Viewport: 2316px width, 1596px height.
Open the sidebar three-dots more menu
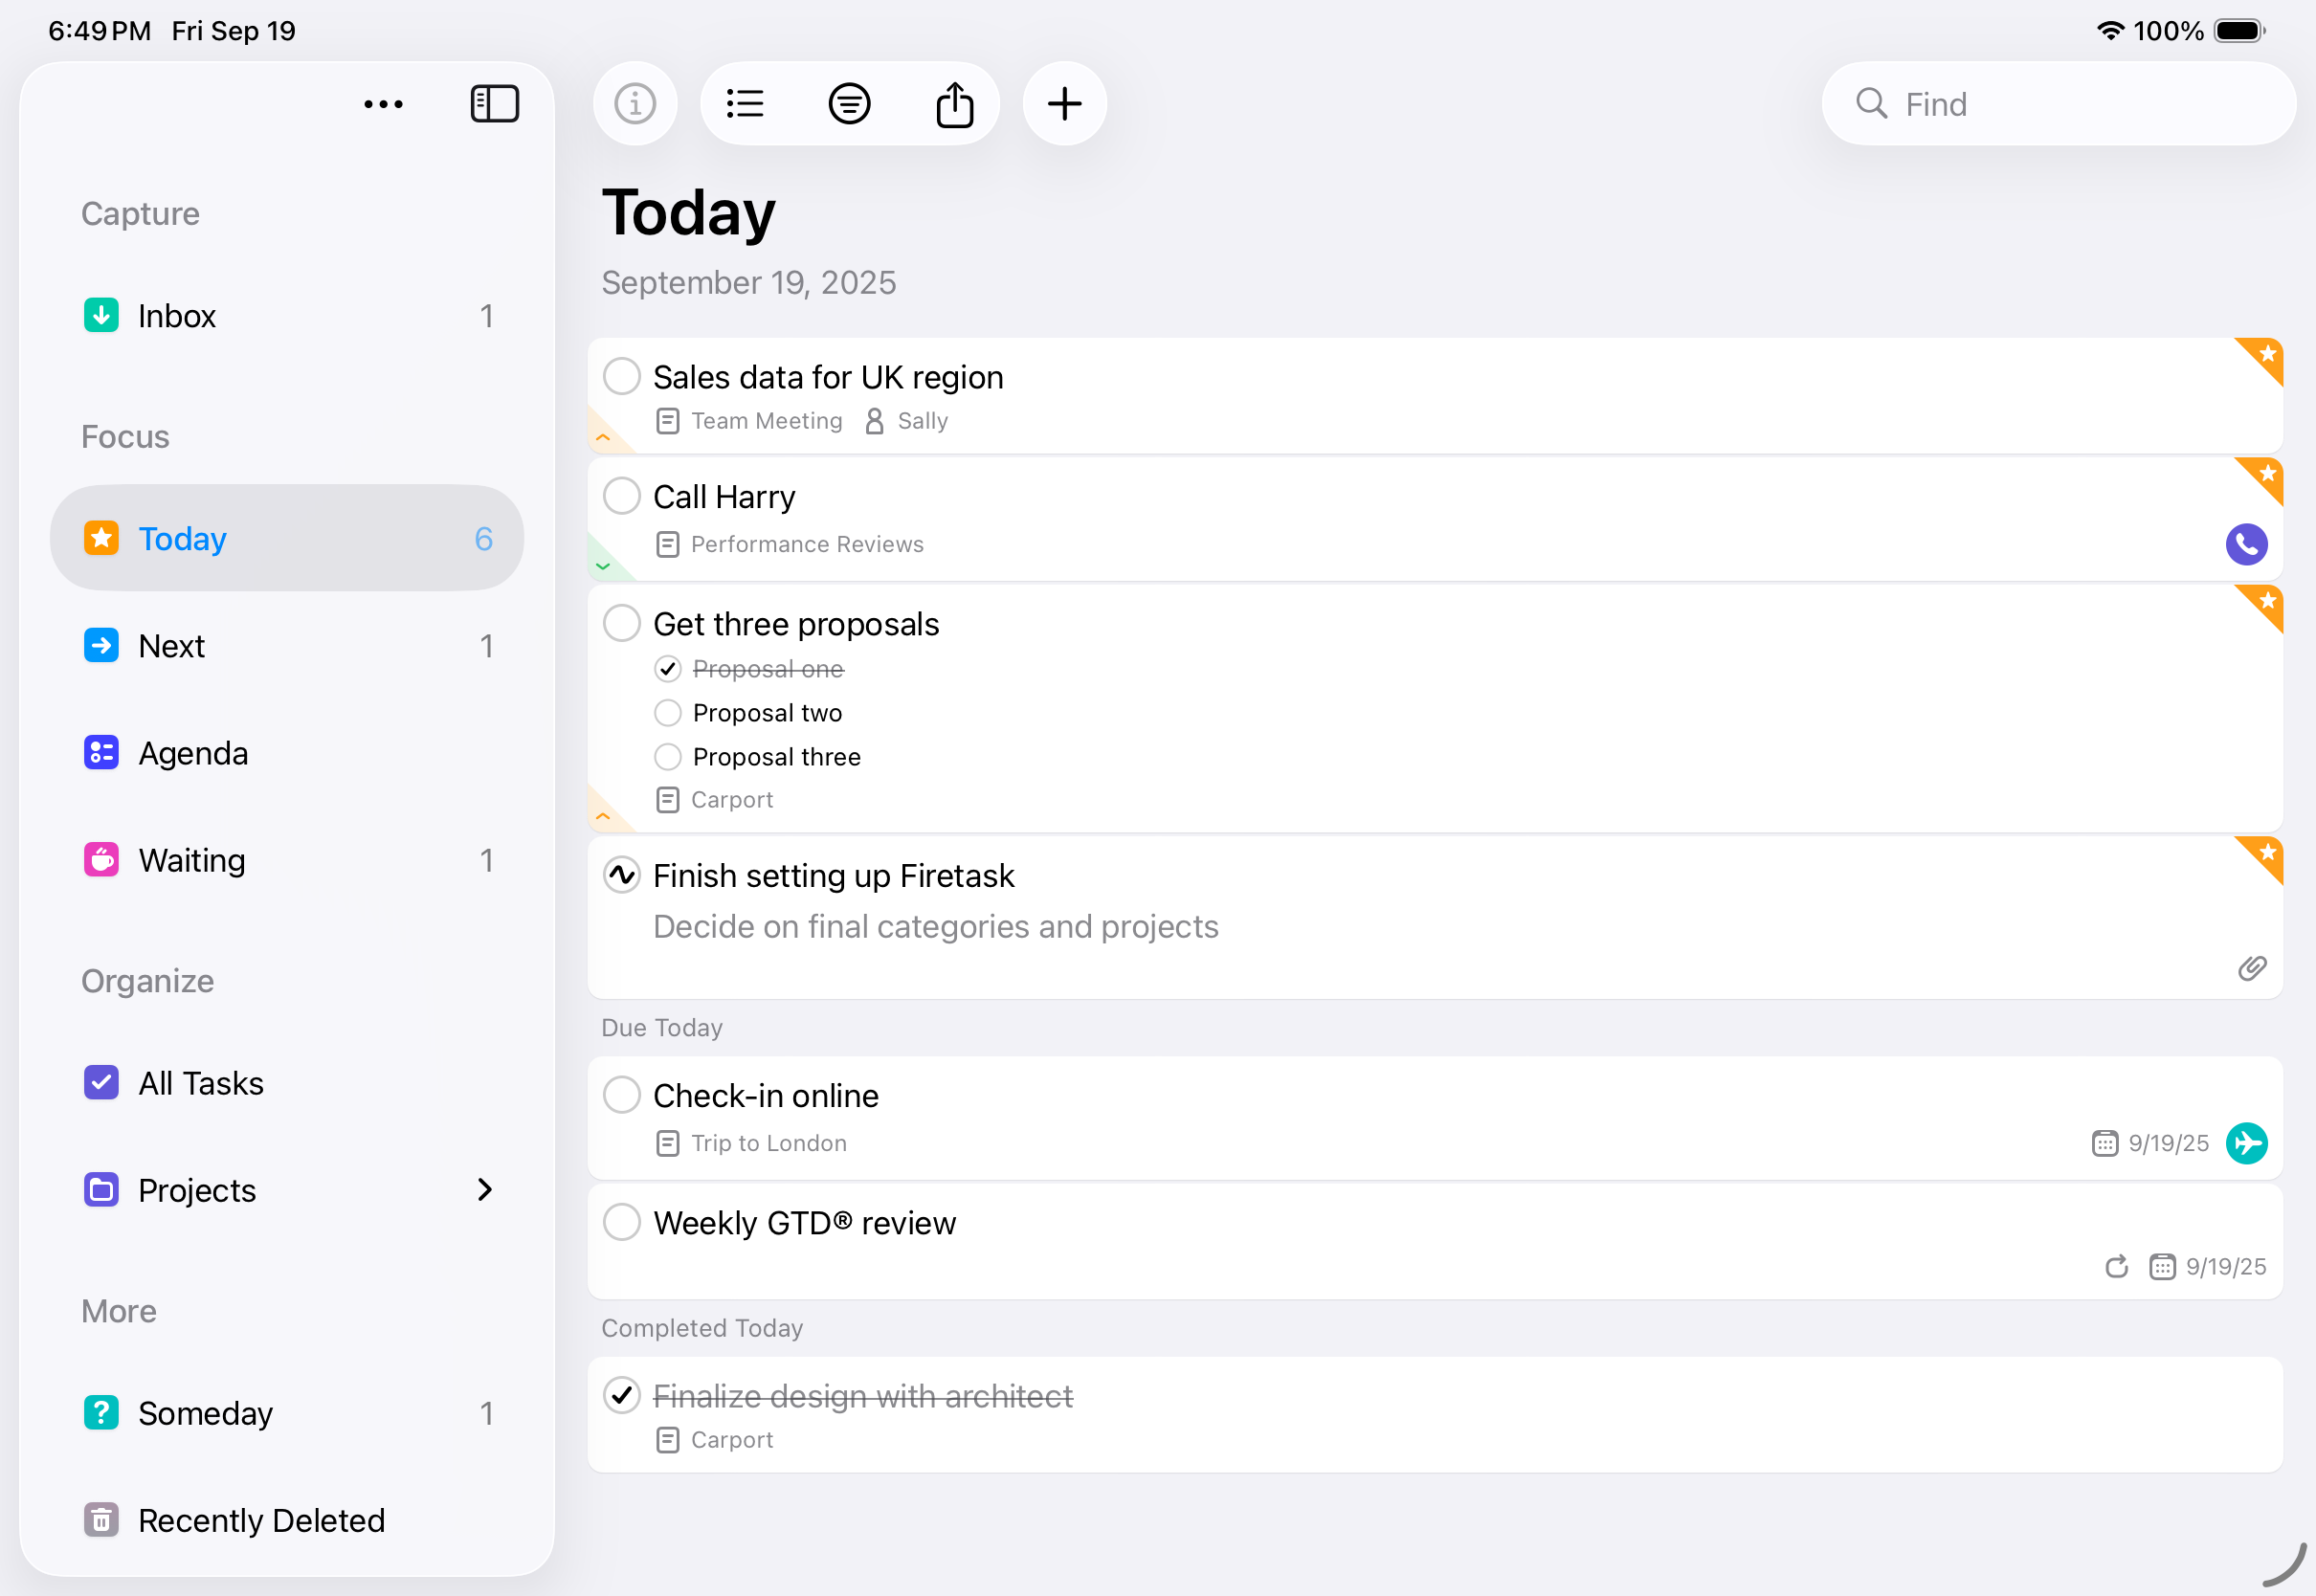tap(383, 104)
